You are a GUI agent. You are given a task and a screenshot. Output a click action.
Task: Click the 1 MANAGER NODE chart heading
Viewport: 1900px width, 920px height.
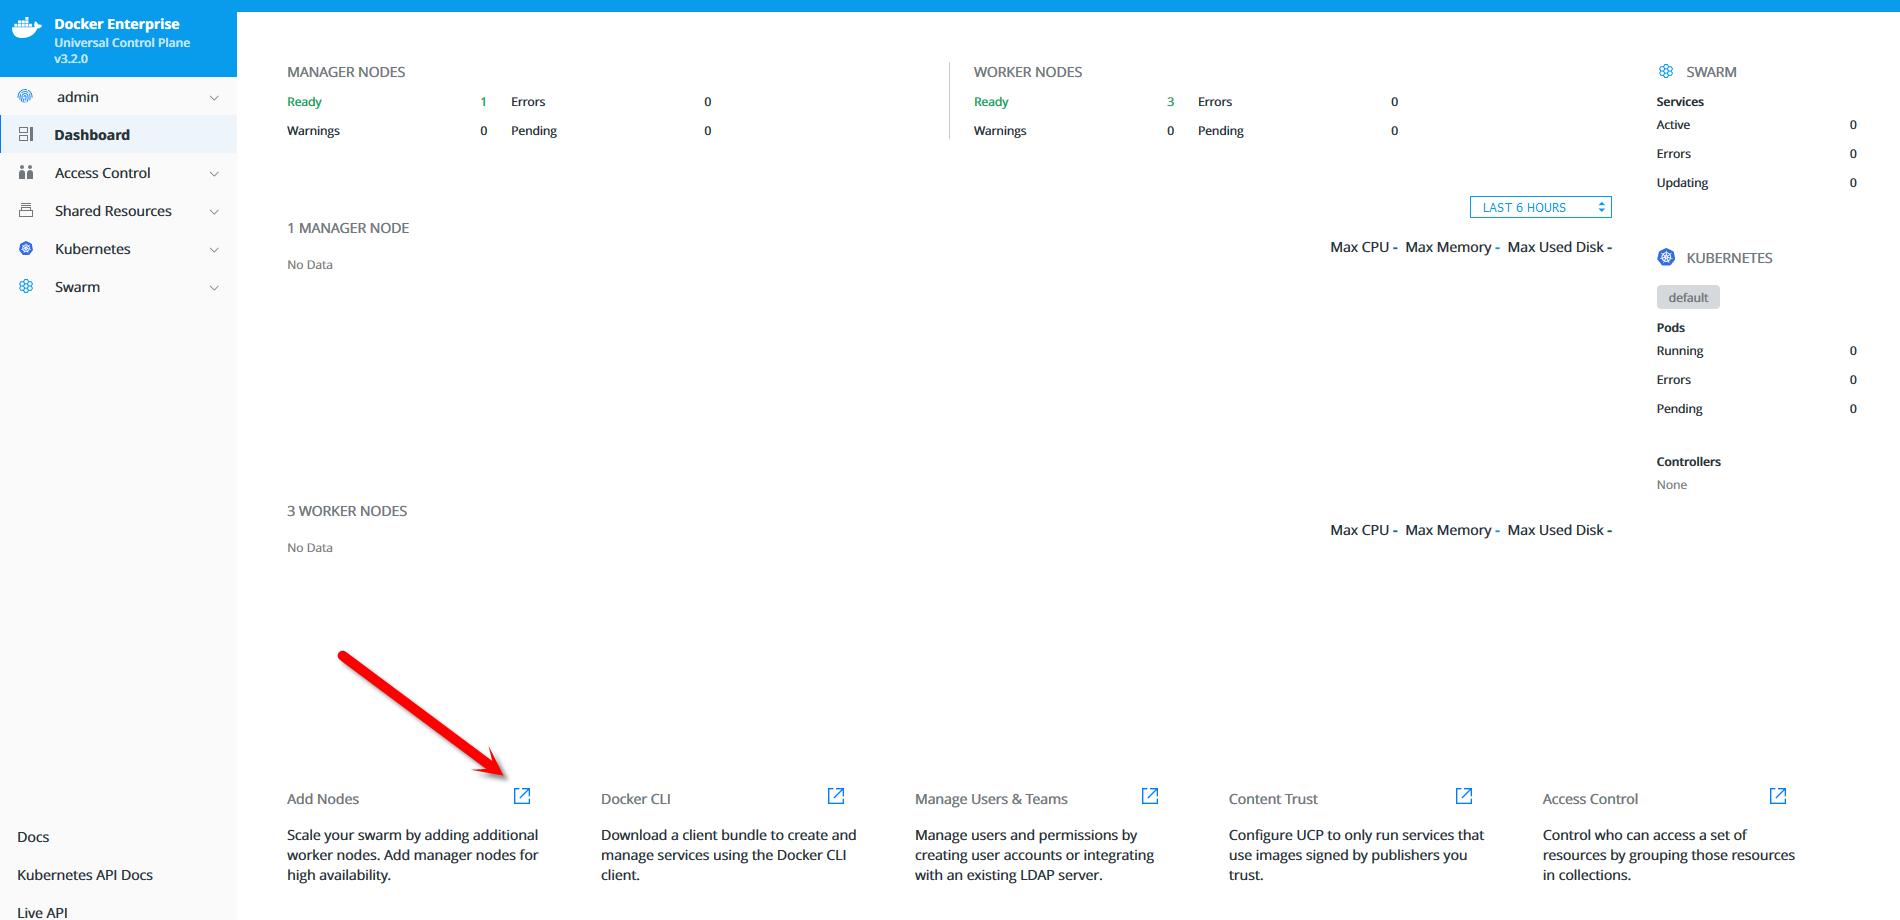[x=348, y=228]
